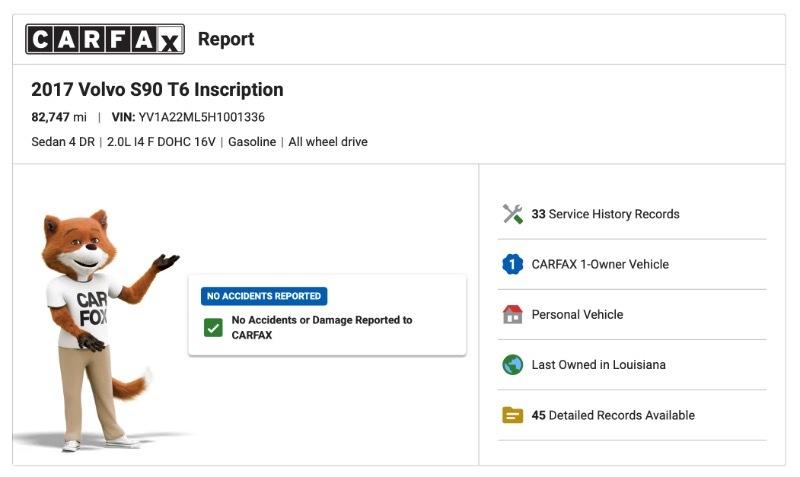The width and height of the screenshot is (800, 477).
Task: Click the Sedan 4 DR text
Action: [x=63, y=142]
